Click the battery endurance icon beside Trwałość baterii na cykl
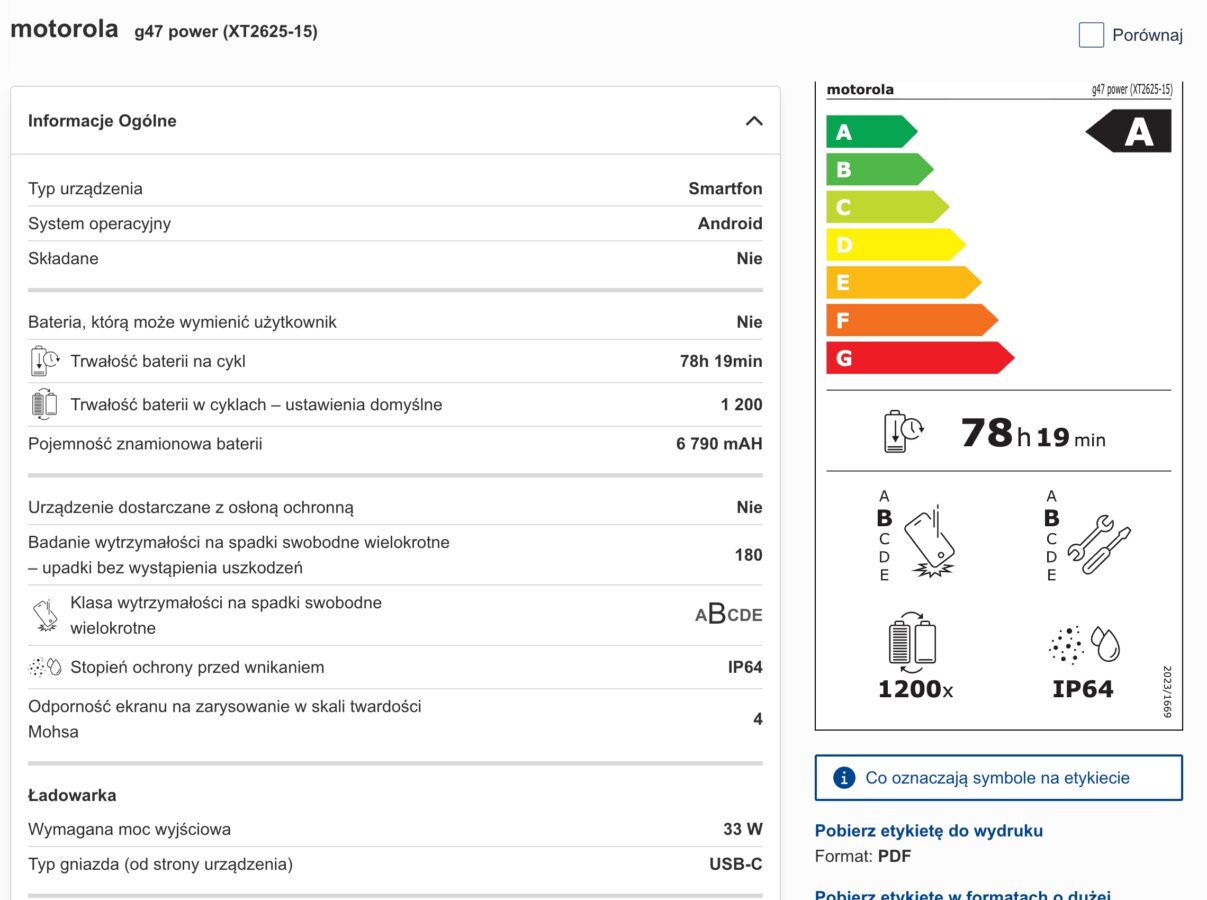 point(45,361)
